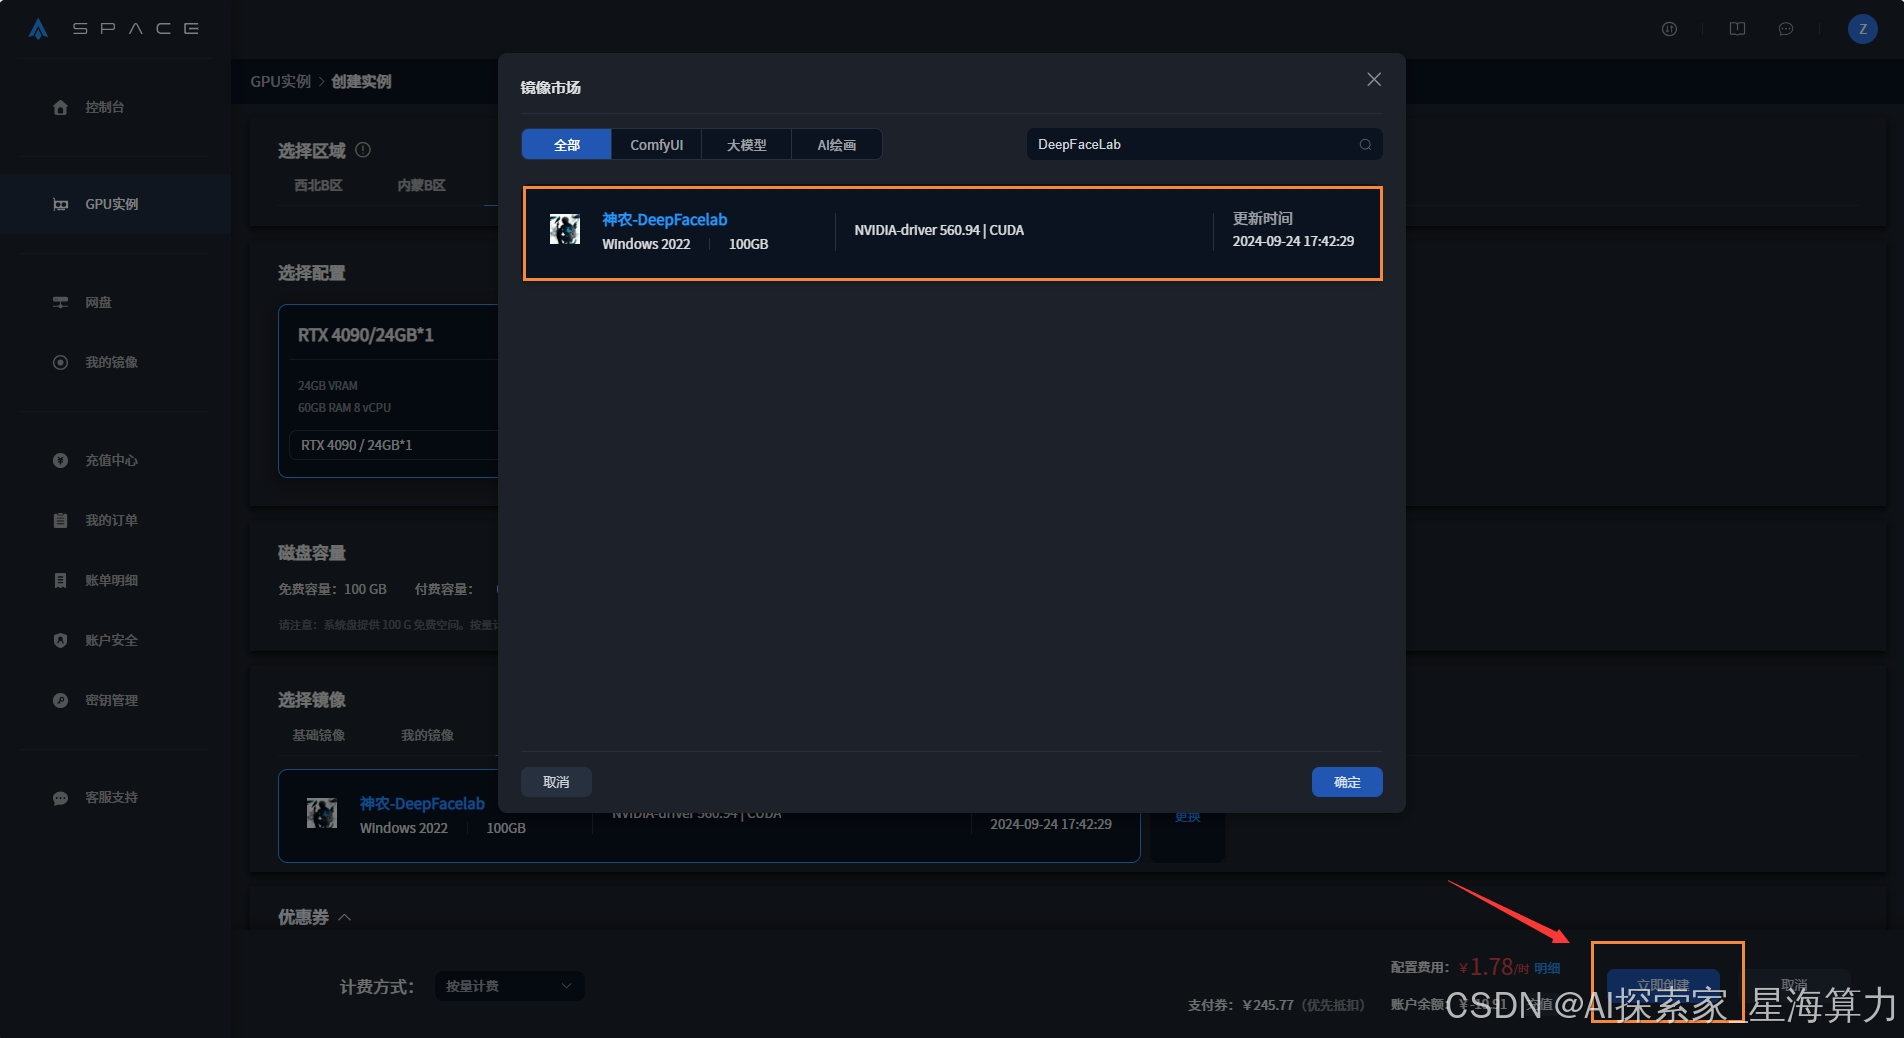This screenshot has width=1904, height=1038.
Task: Switch to the ComfyUI tab
Action: pos(656,145)
